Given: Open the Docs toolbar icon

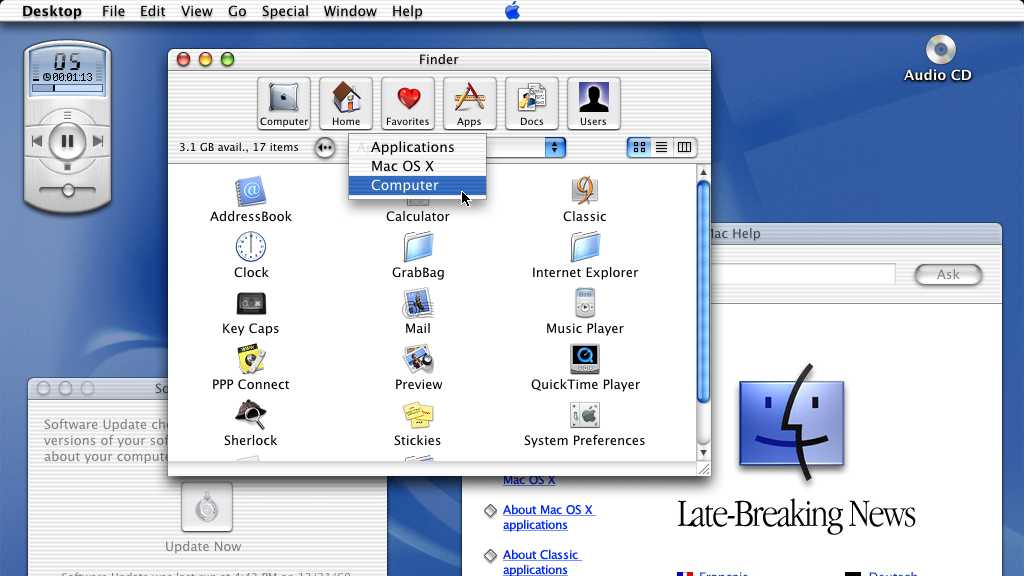Looking at the screenshot, I should coord(532,103).
